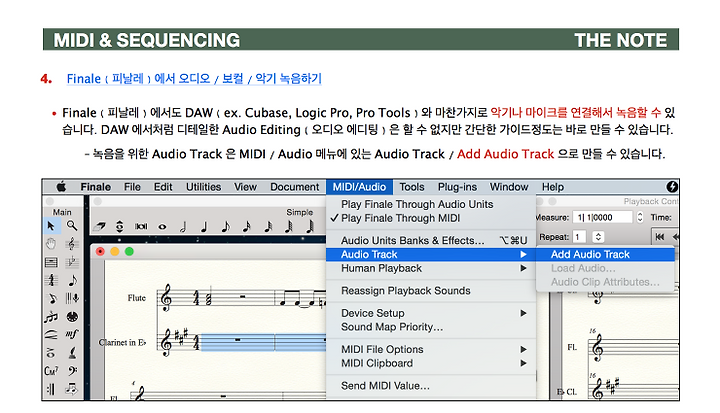This screenshot has width=720, height=413.
Task: Open the View menu
Action: tap(245, 187)
